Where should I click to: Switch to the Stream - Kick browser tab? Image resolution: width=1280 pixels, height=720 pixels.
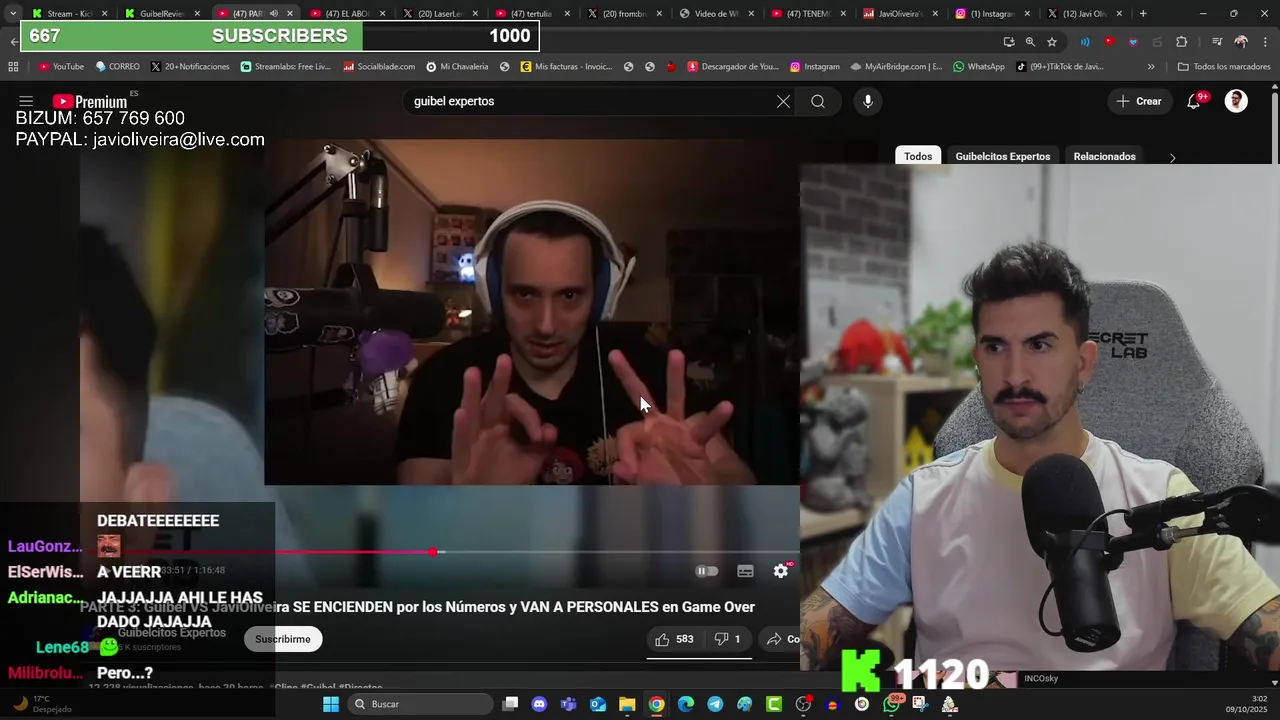[x=70, y=14]
